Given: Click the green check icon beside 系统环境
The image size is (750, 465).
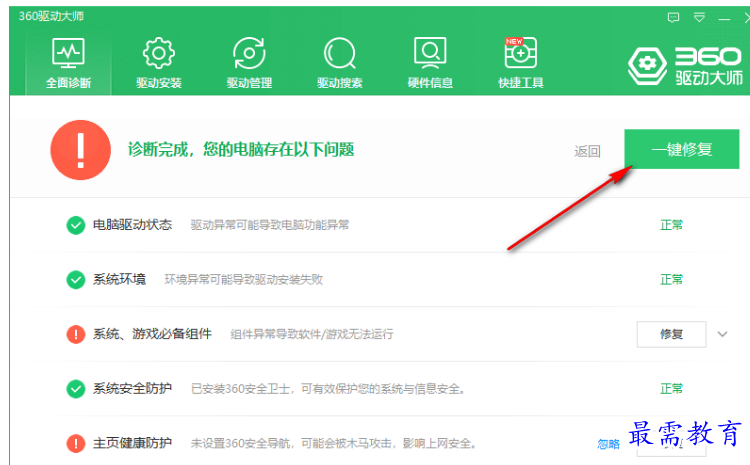Looking at the screenshot, I should 76,279.
